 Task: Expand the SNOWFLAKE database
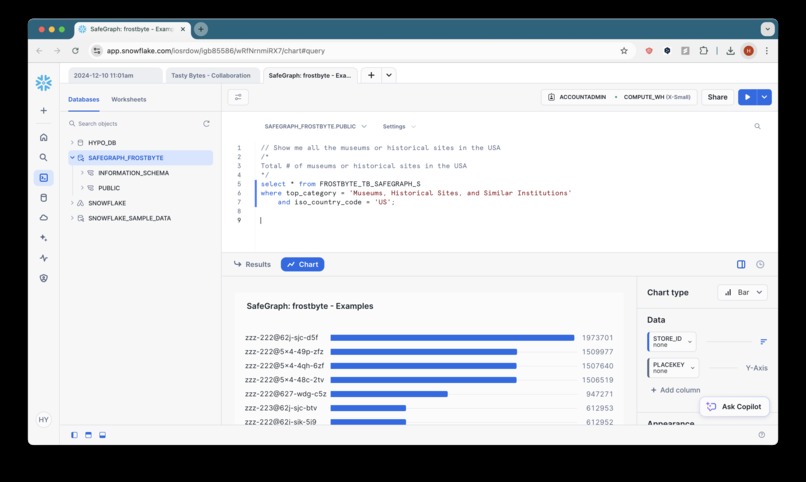pyautogui.click(x=72, y=203)
